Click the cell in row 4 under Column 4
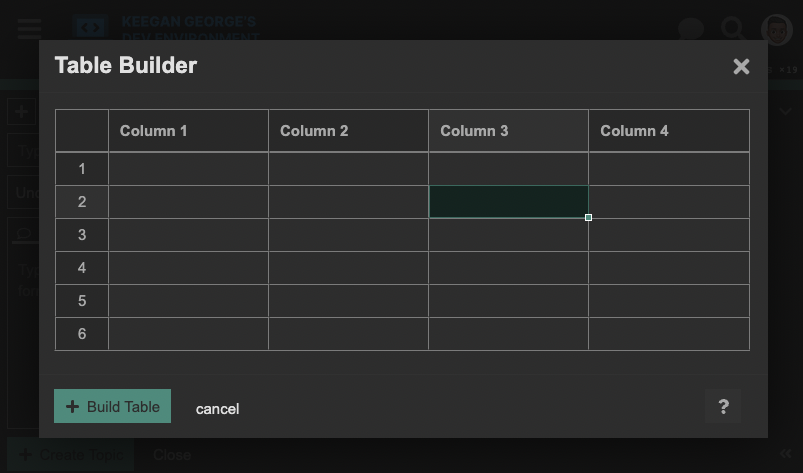 pyautogui.click(x=669, y=268)
